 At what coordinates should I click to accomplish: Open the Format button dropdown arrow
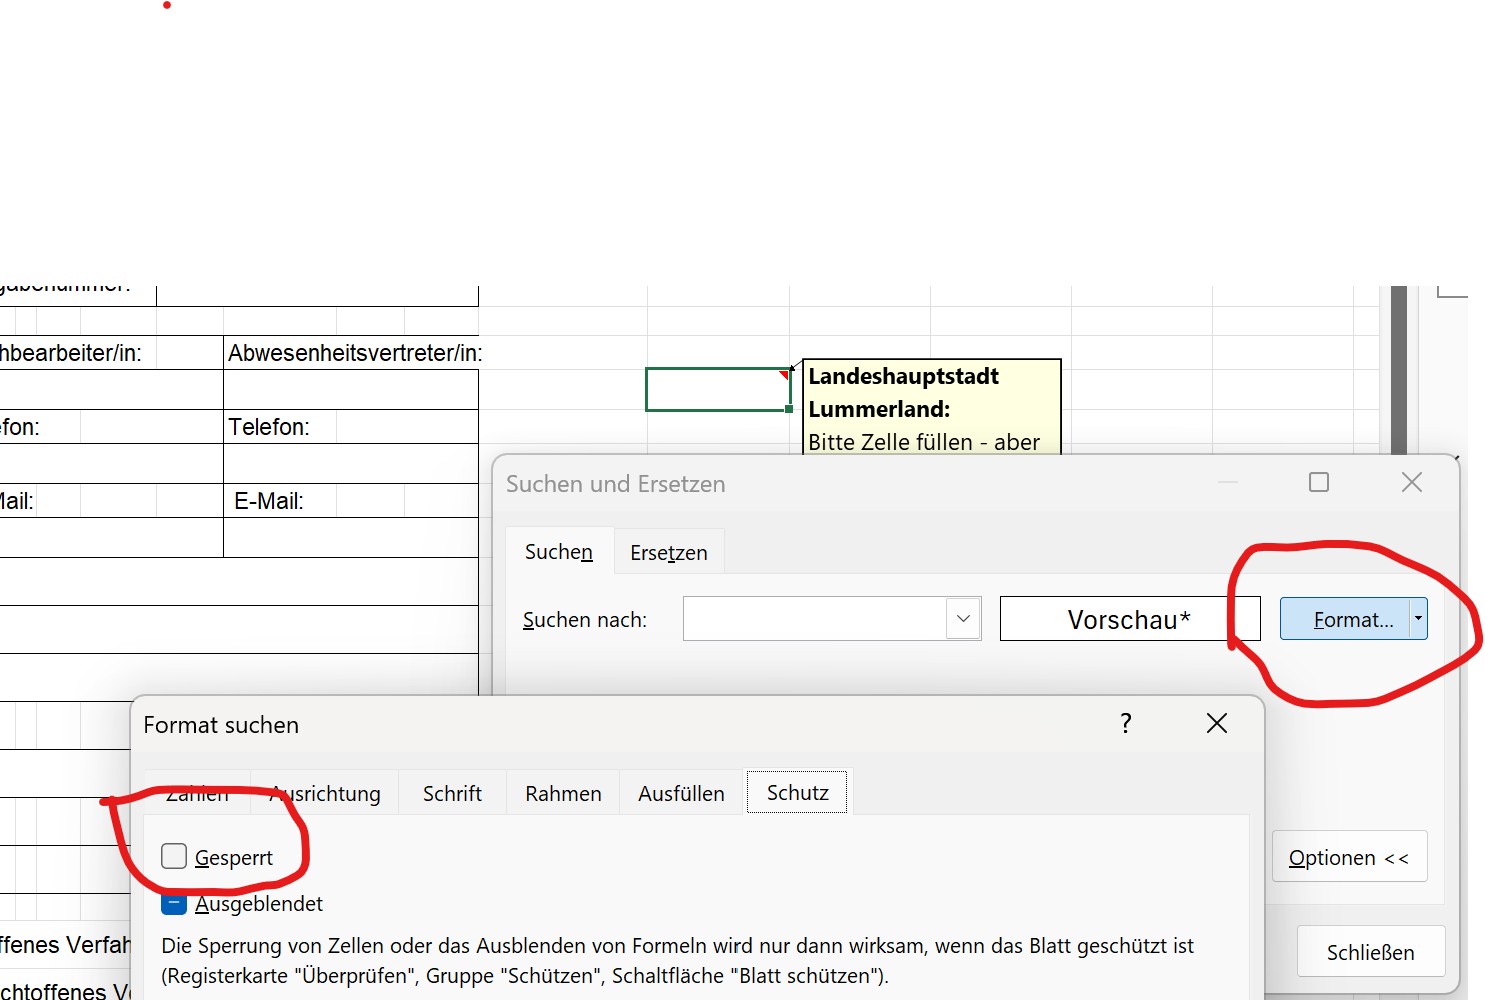(x=1418, y=619)
